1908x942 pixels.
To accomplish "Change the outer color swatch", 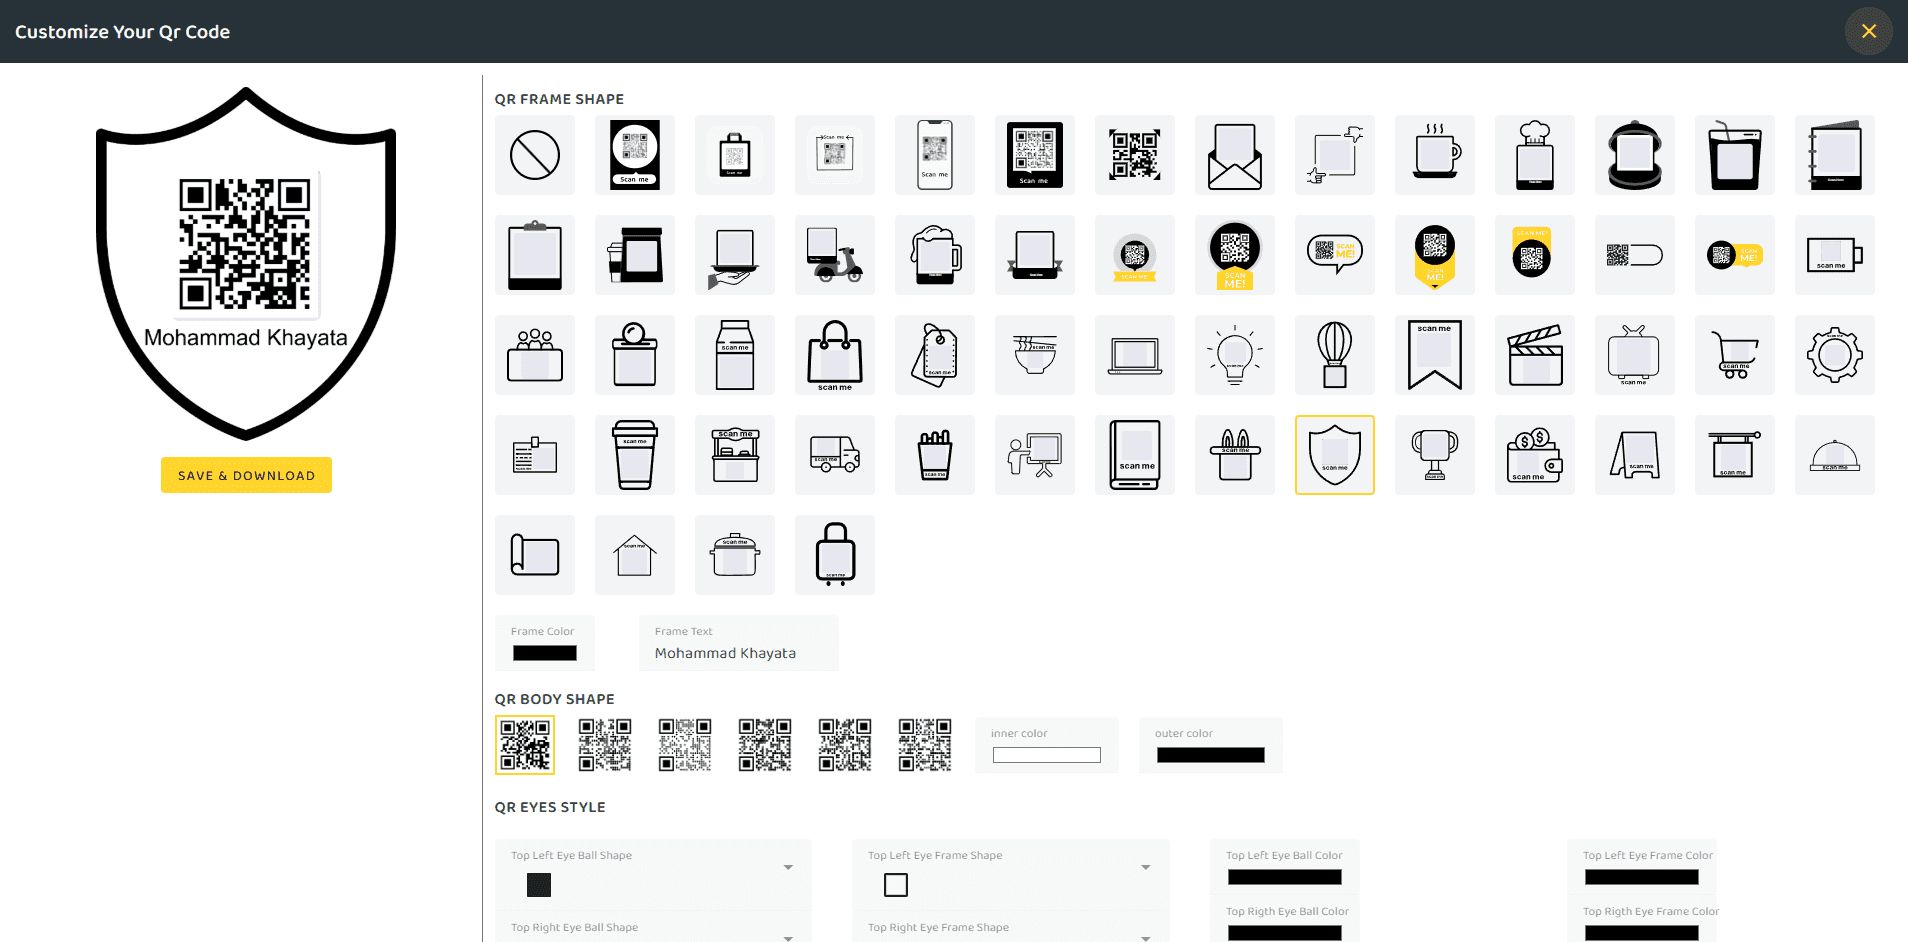I will click(1211, 755).
